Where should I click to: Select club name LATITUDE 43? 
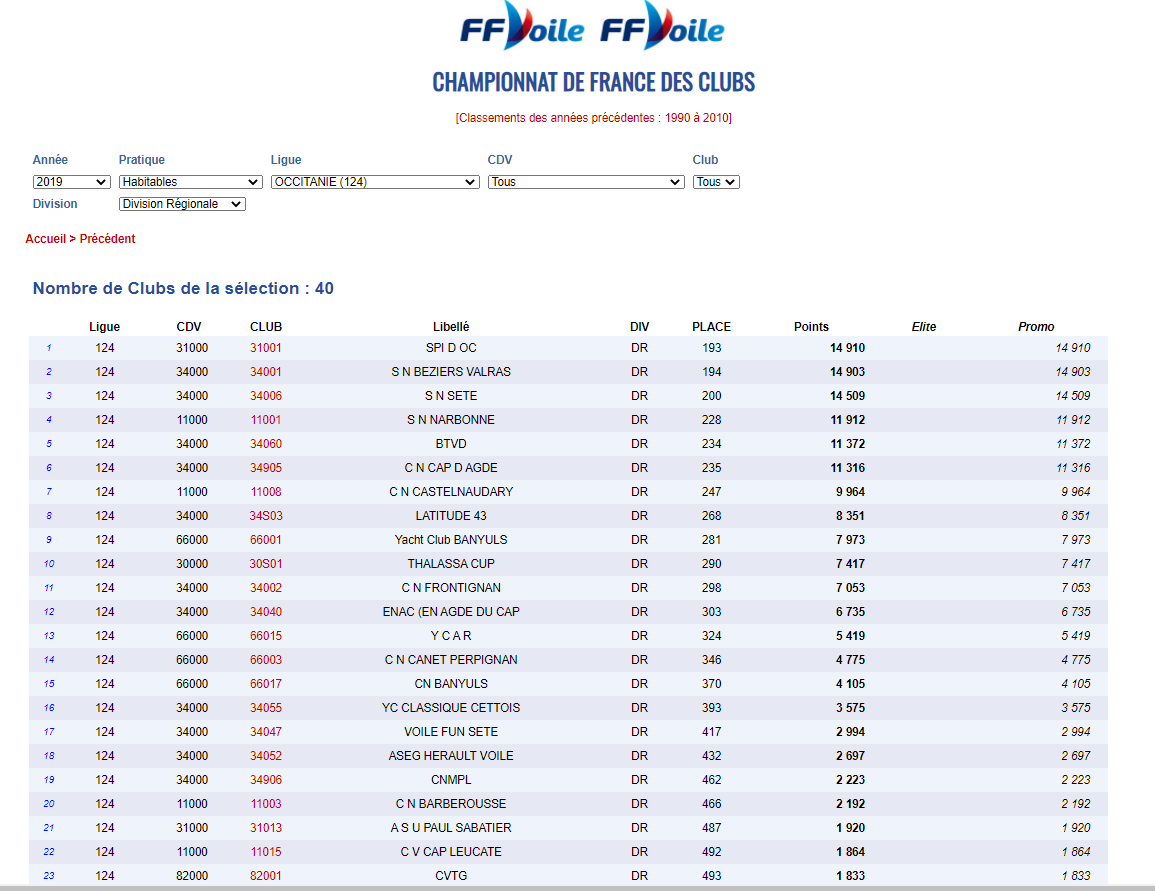(x=451, y=515)
